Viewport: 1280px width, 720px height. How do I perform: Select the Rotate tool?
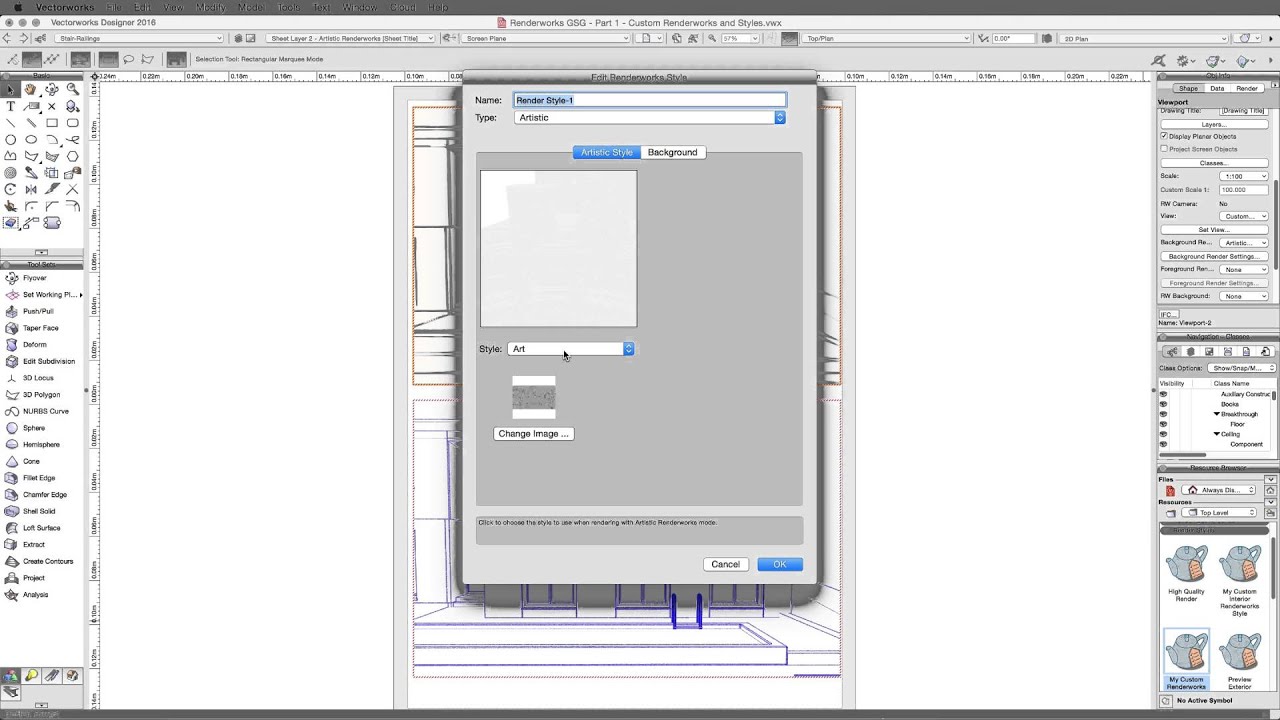click(x=11, y=189)
